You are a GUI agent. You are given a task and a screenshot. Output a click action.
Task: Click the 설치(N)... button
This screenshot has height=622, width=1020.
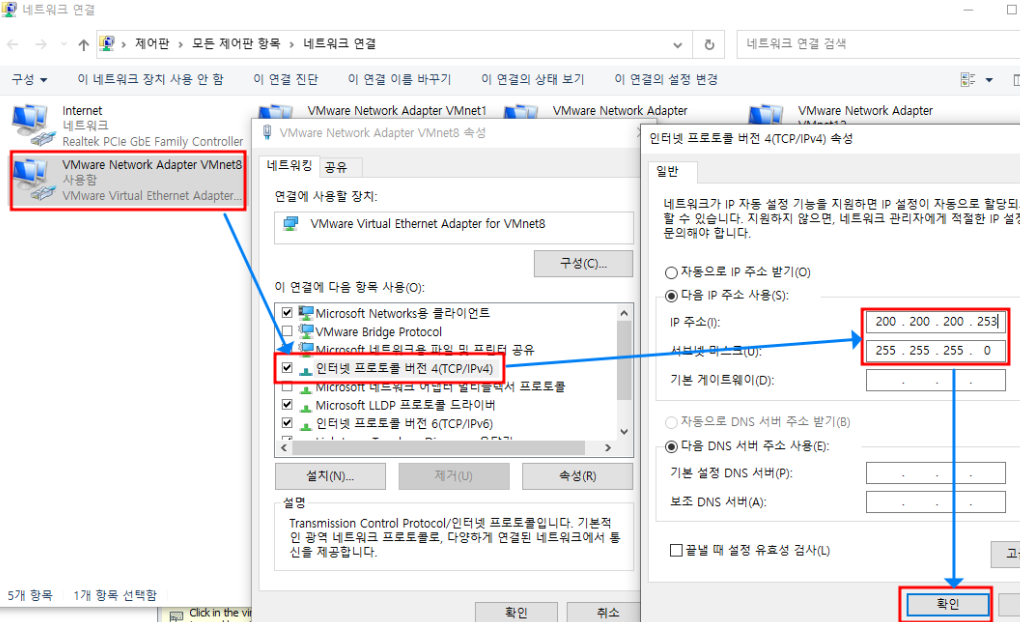(x=330, y=476)
